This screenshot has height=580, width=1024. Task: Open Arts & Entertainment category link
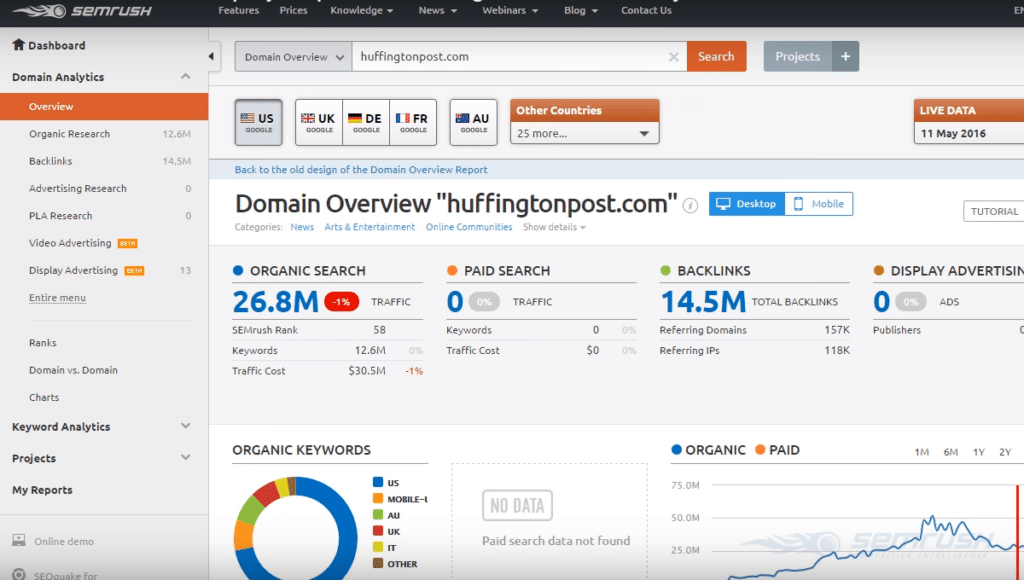[x=370, y=227]
